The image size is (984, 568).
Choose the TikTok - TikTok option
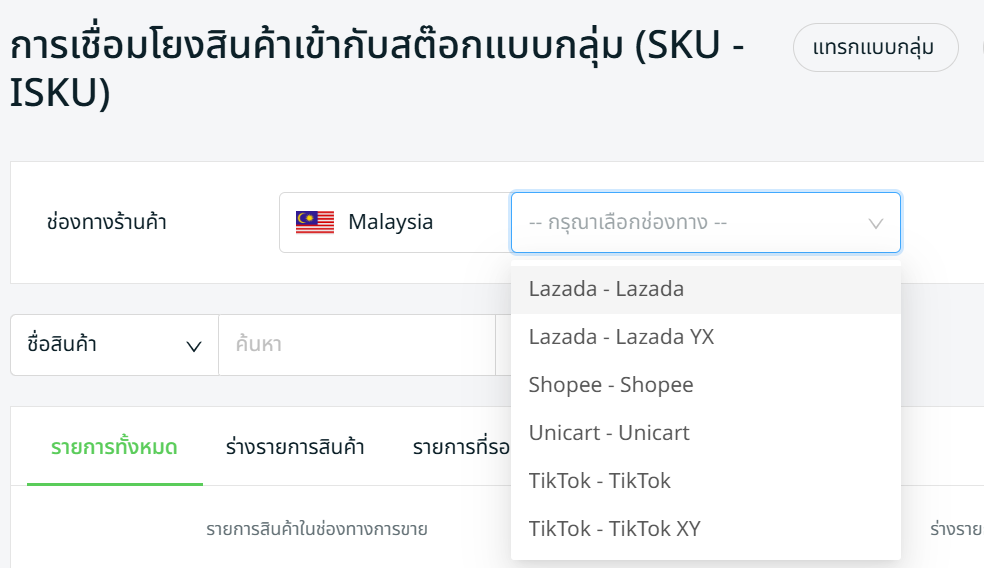click(599, 481)
